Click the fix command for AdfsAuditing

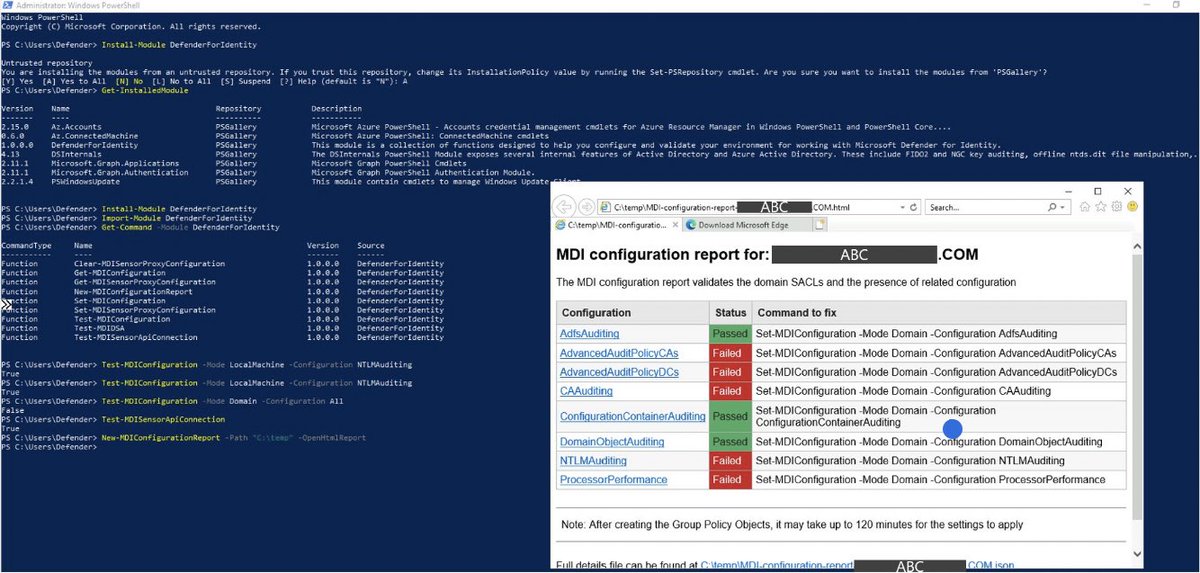click(x=905, y=334)
